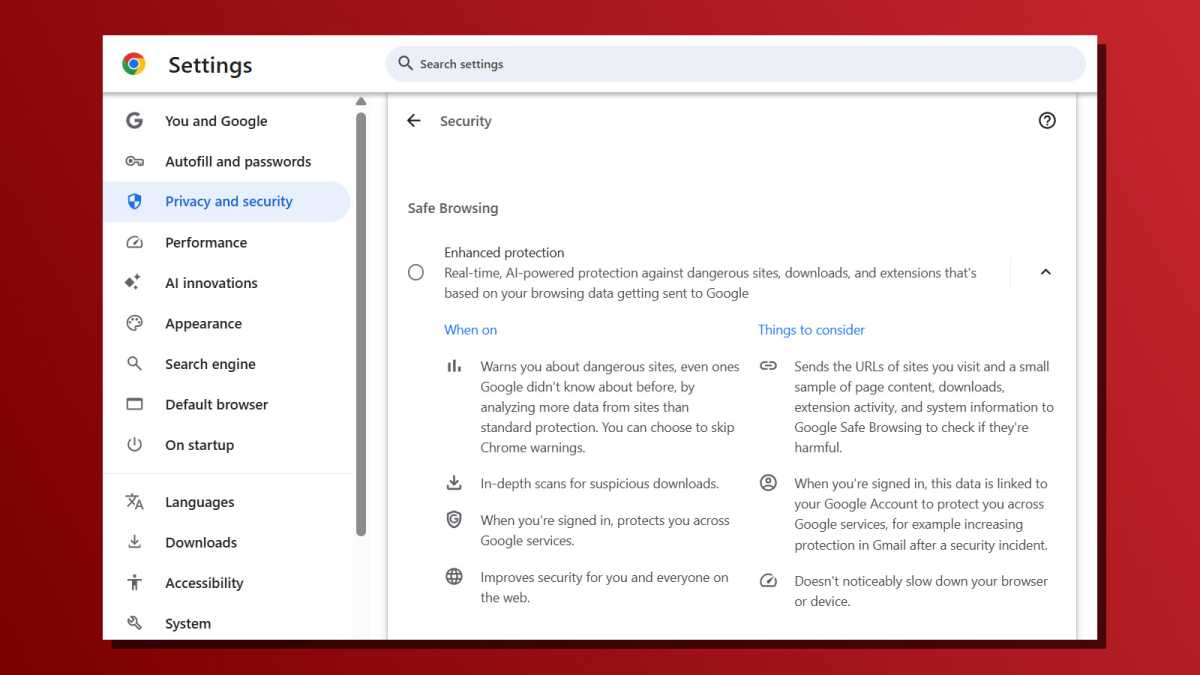Viewport: 1200px width, 675px height.
Task: Select the AI innovations sparkle icon
Action: (135, 282)
